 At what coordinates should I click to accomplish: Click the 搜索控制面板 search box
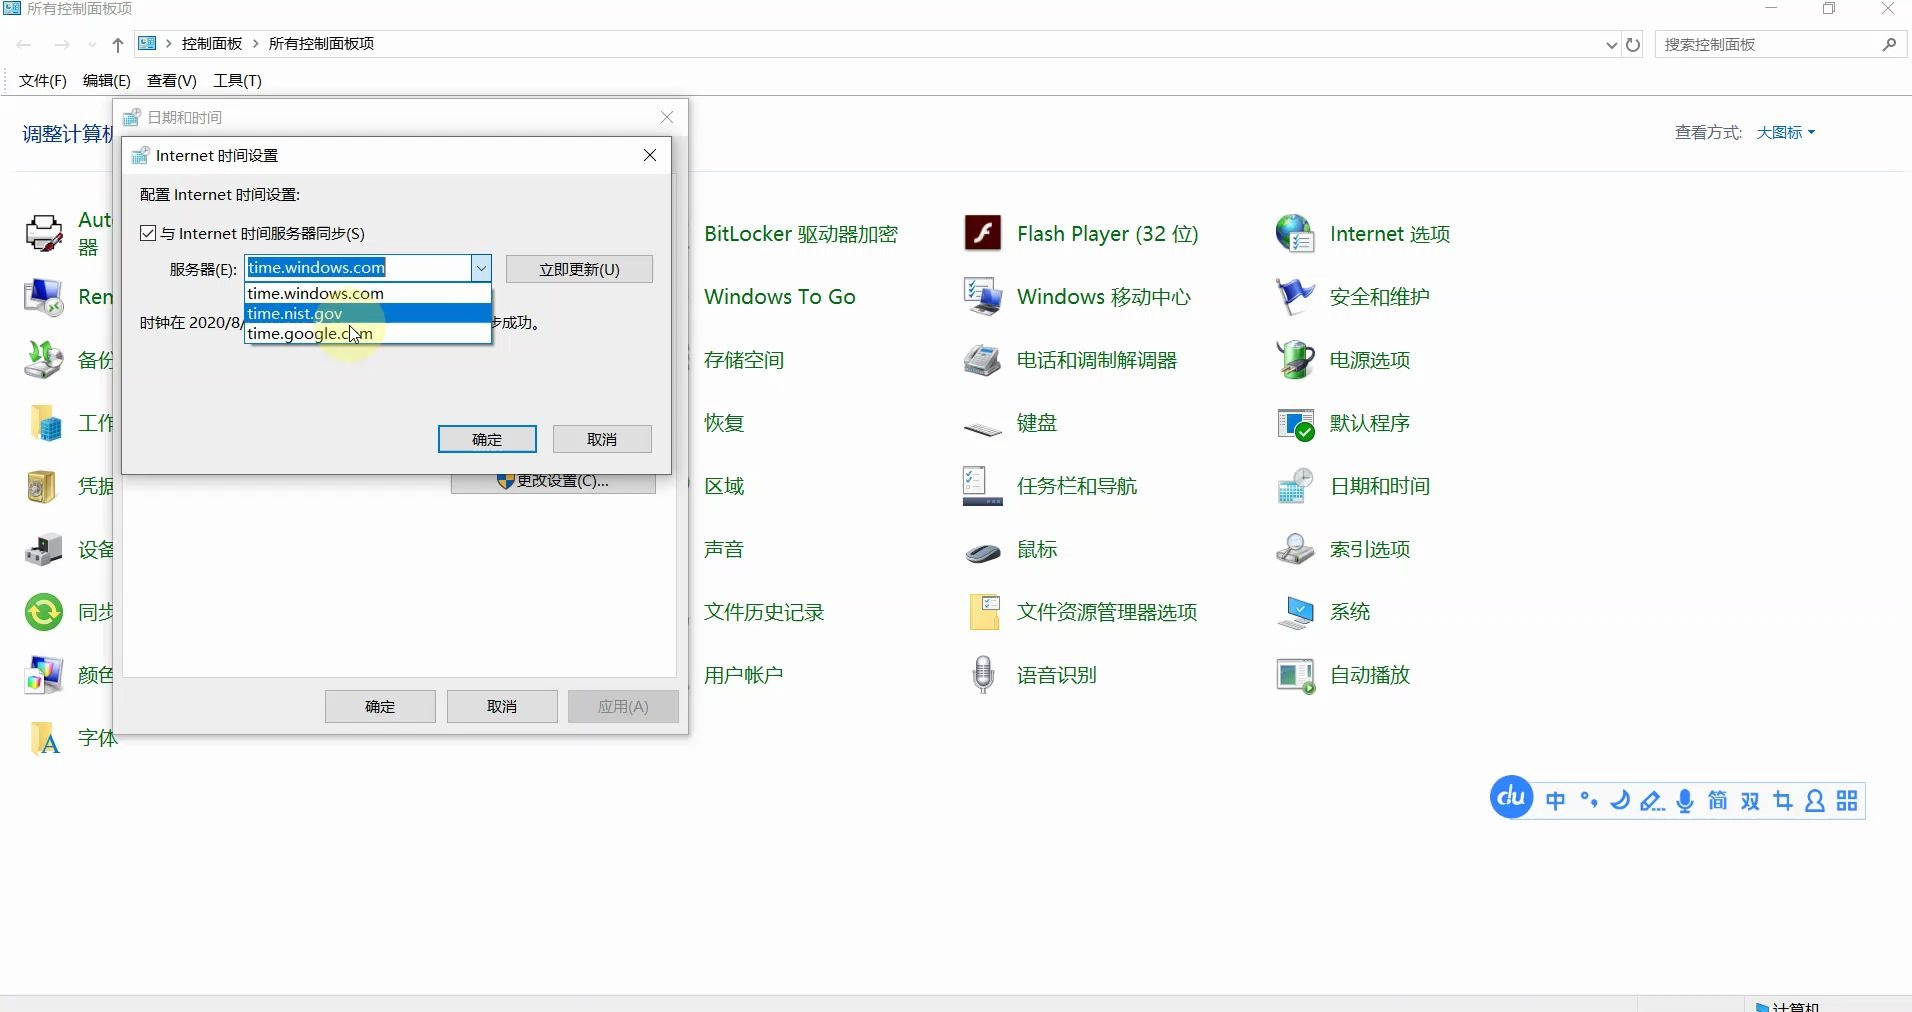coord(1770,44)
